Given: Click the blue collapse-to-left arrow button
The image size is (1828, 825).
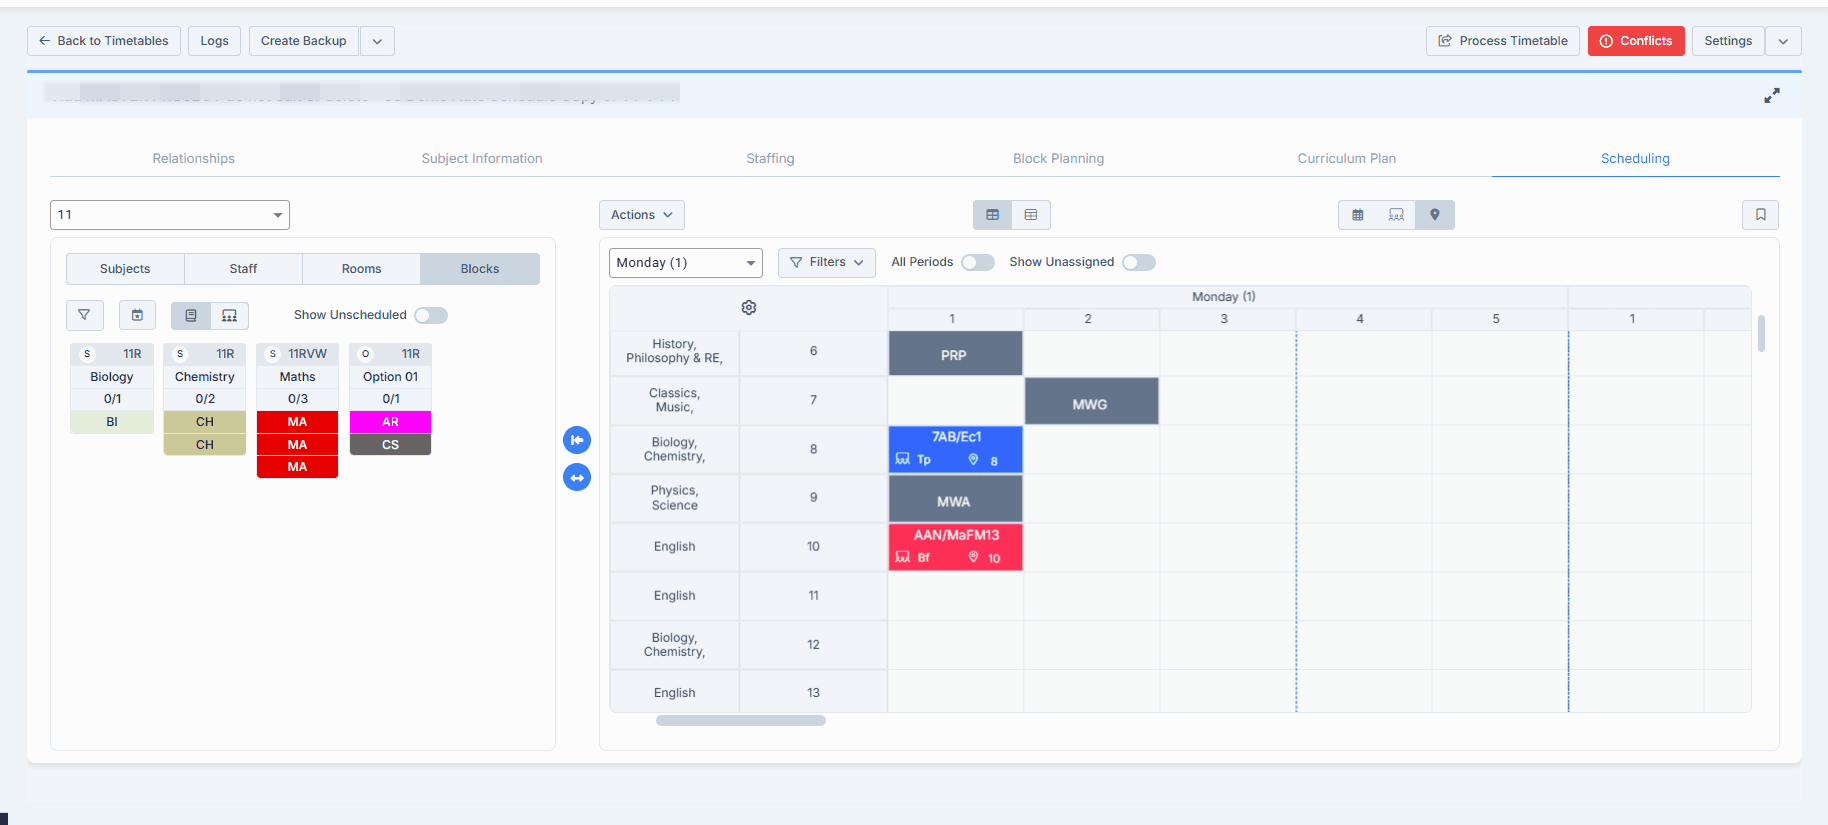Looking at the screenshot, I should click(577, 440).
